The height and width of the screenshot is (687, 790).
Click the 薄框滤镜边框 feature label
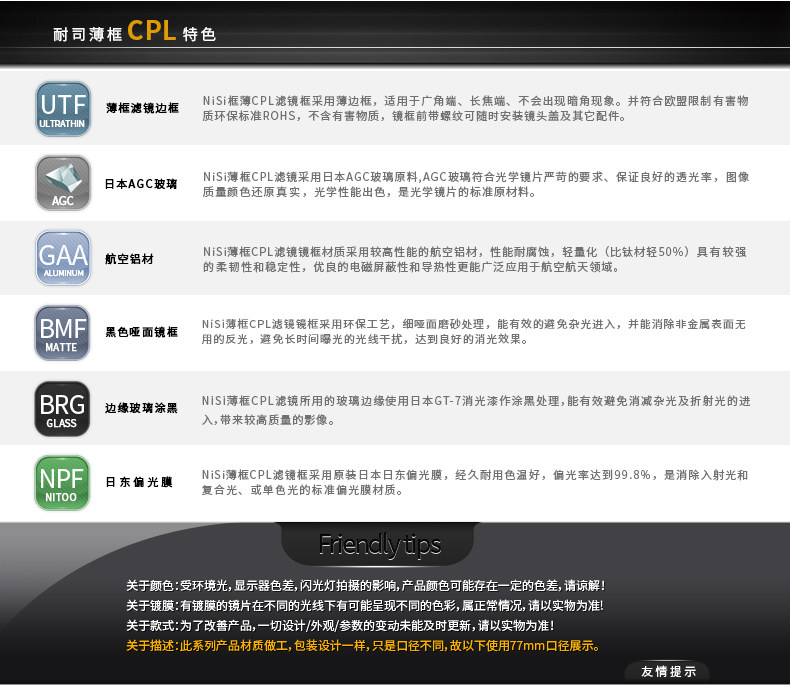tap(143, 108)
